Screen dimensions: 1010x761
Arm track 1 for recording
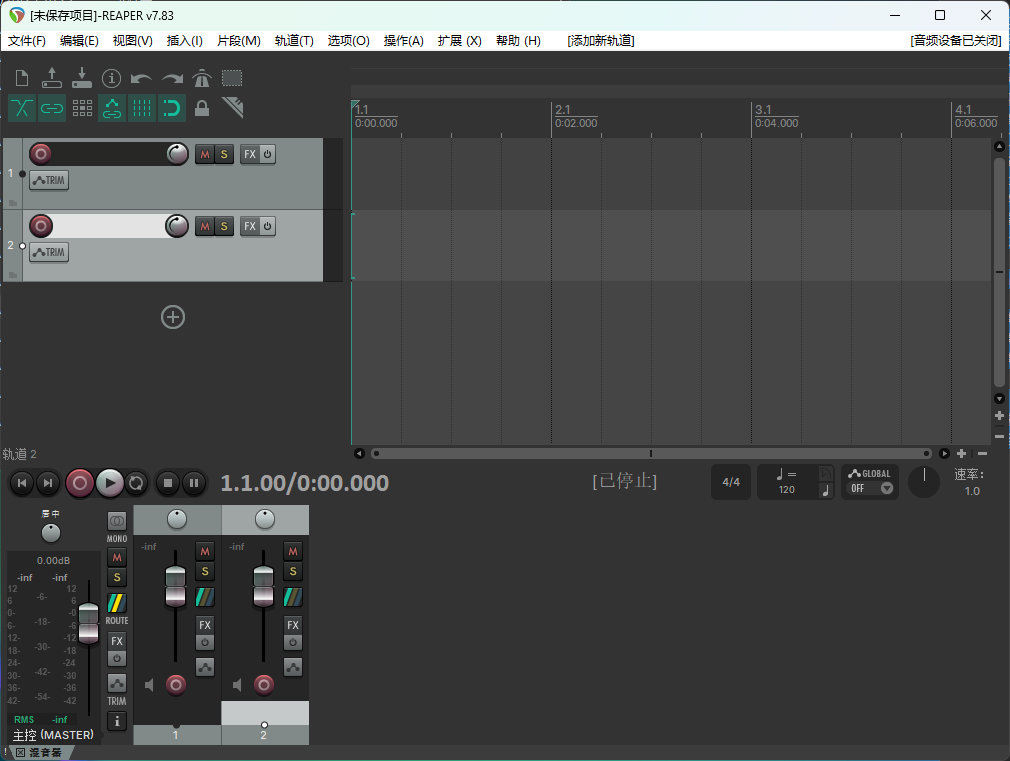(41, 154)
